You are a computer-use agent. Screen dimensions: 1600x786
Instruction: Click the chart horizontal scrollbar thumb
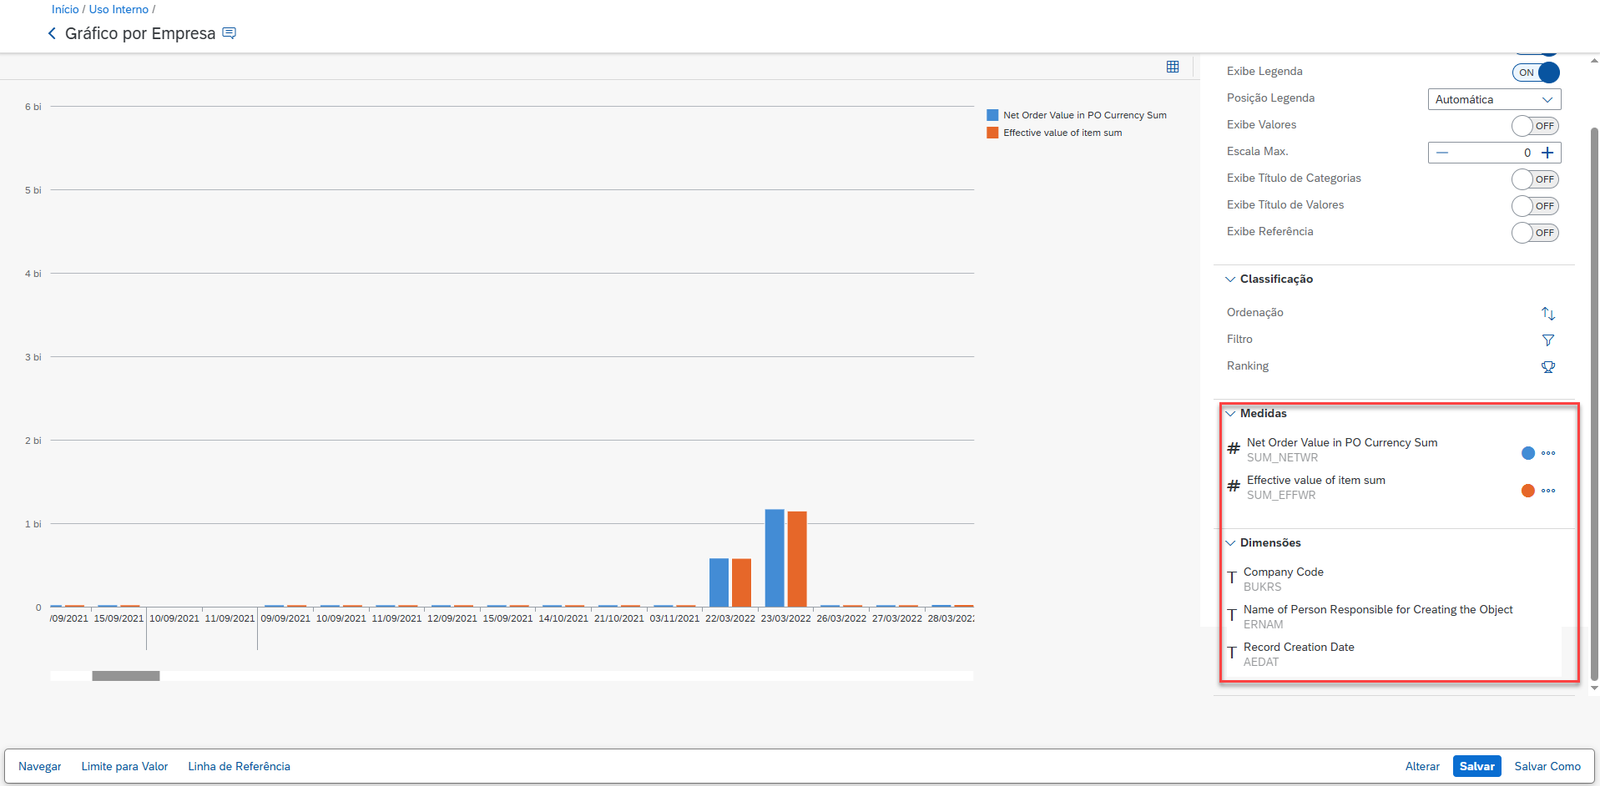click(126, 676)
